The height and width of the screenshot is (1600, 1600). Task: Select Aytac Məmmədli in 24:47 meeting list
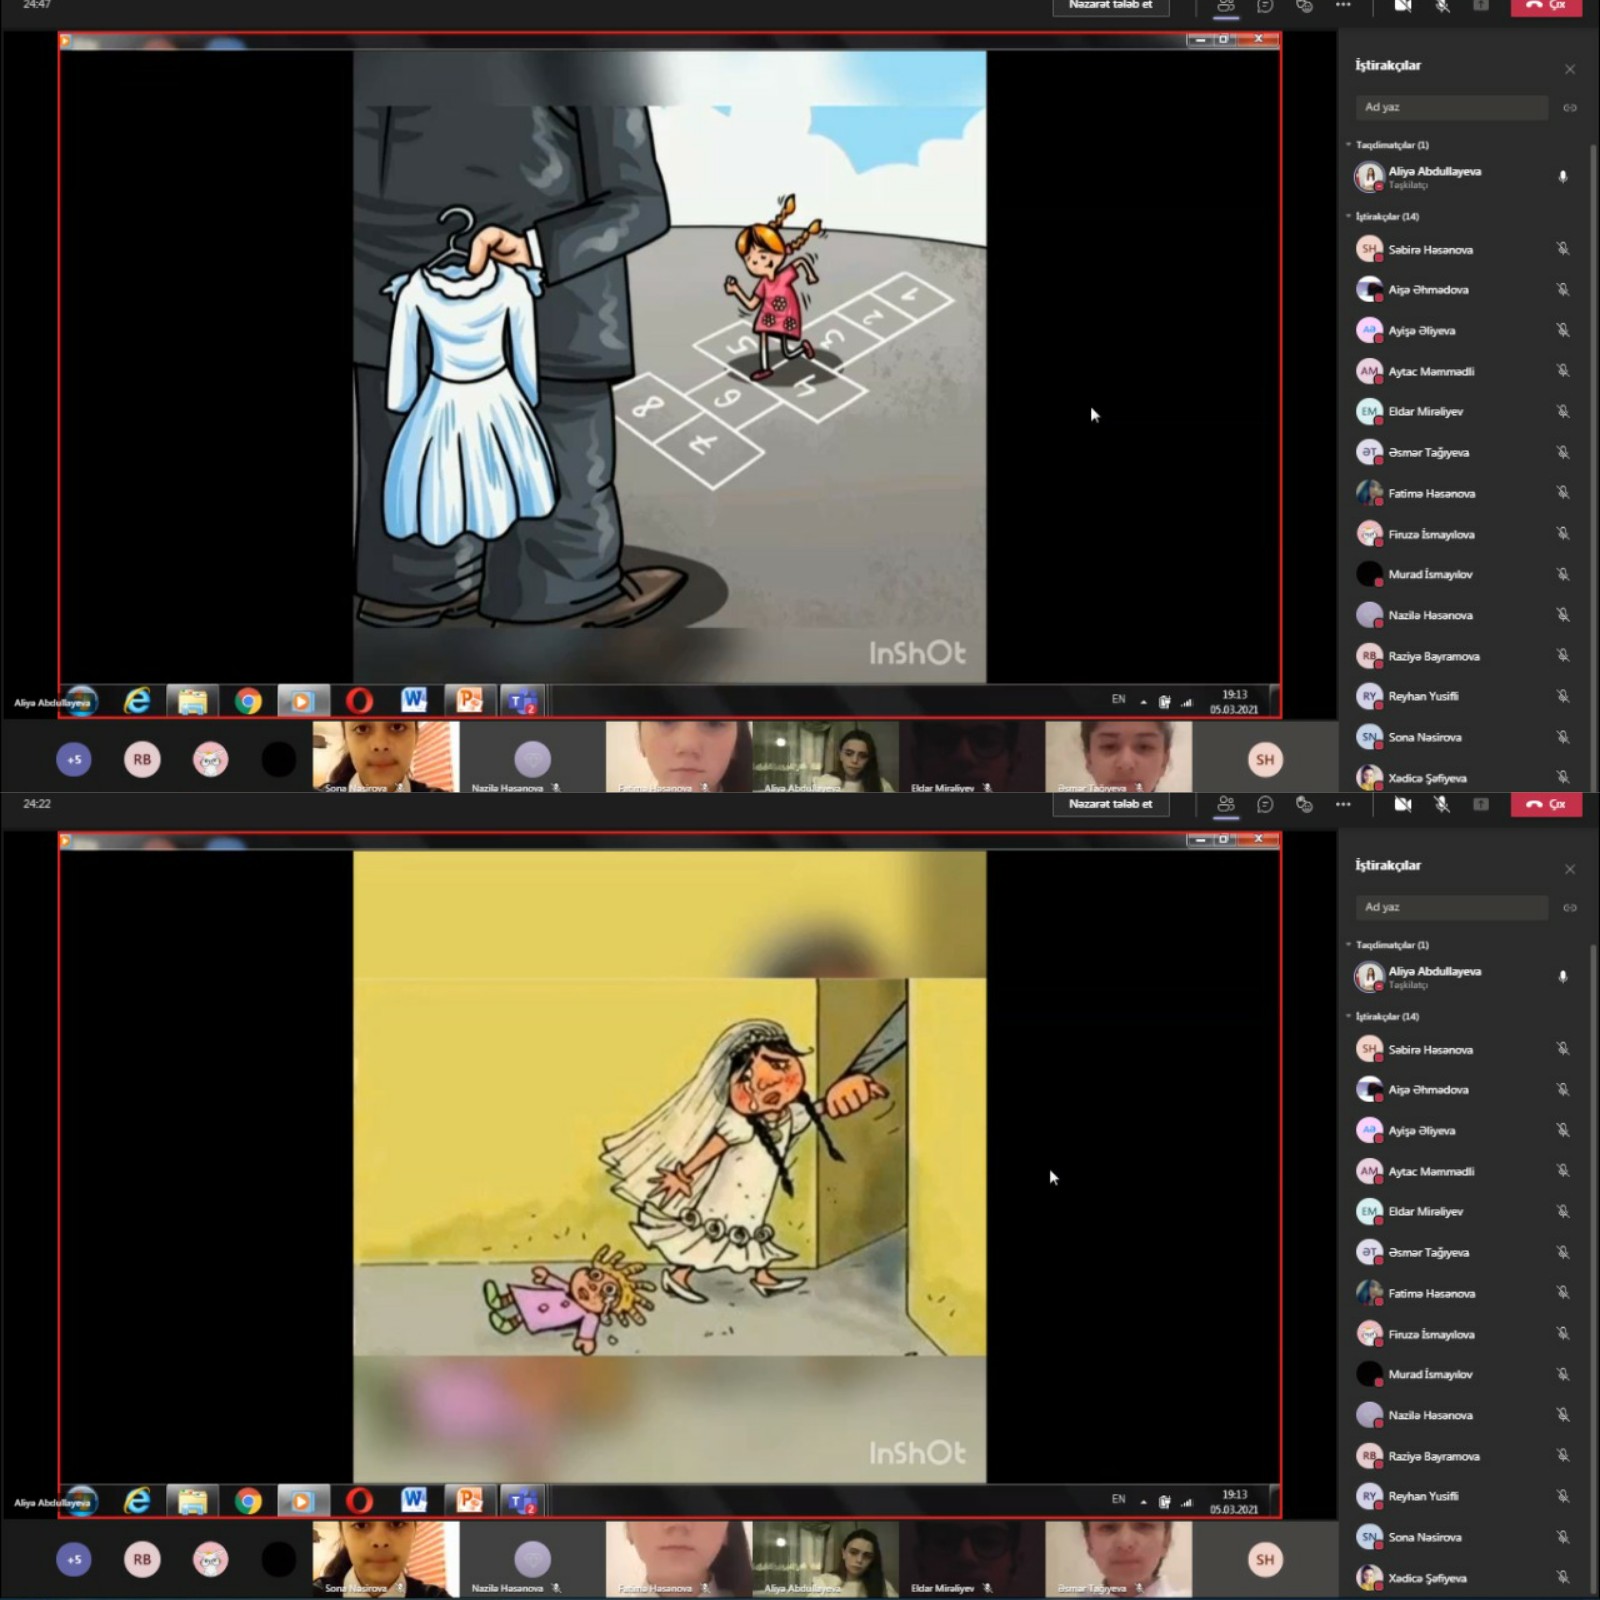pos(1463,371)
